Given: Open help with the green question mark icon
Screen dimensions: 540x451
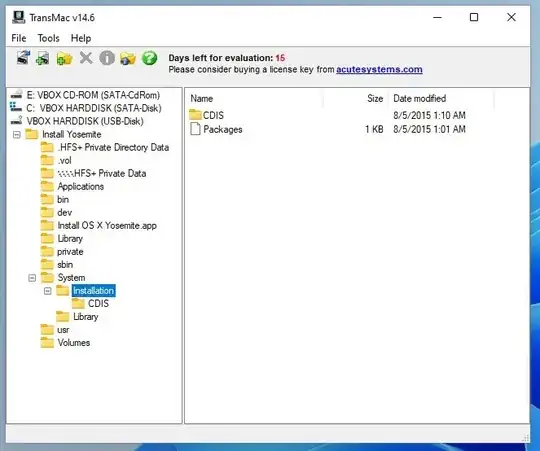Looking at the screenshot, I should point(149,58).
